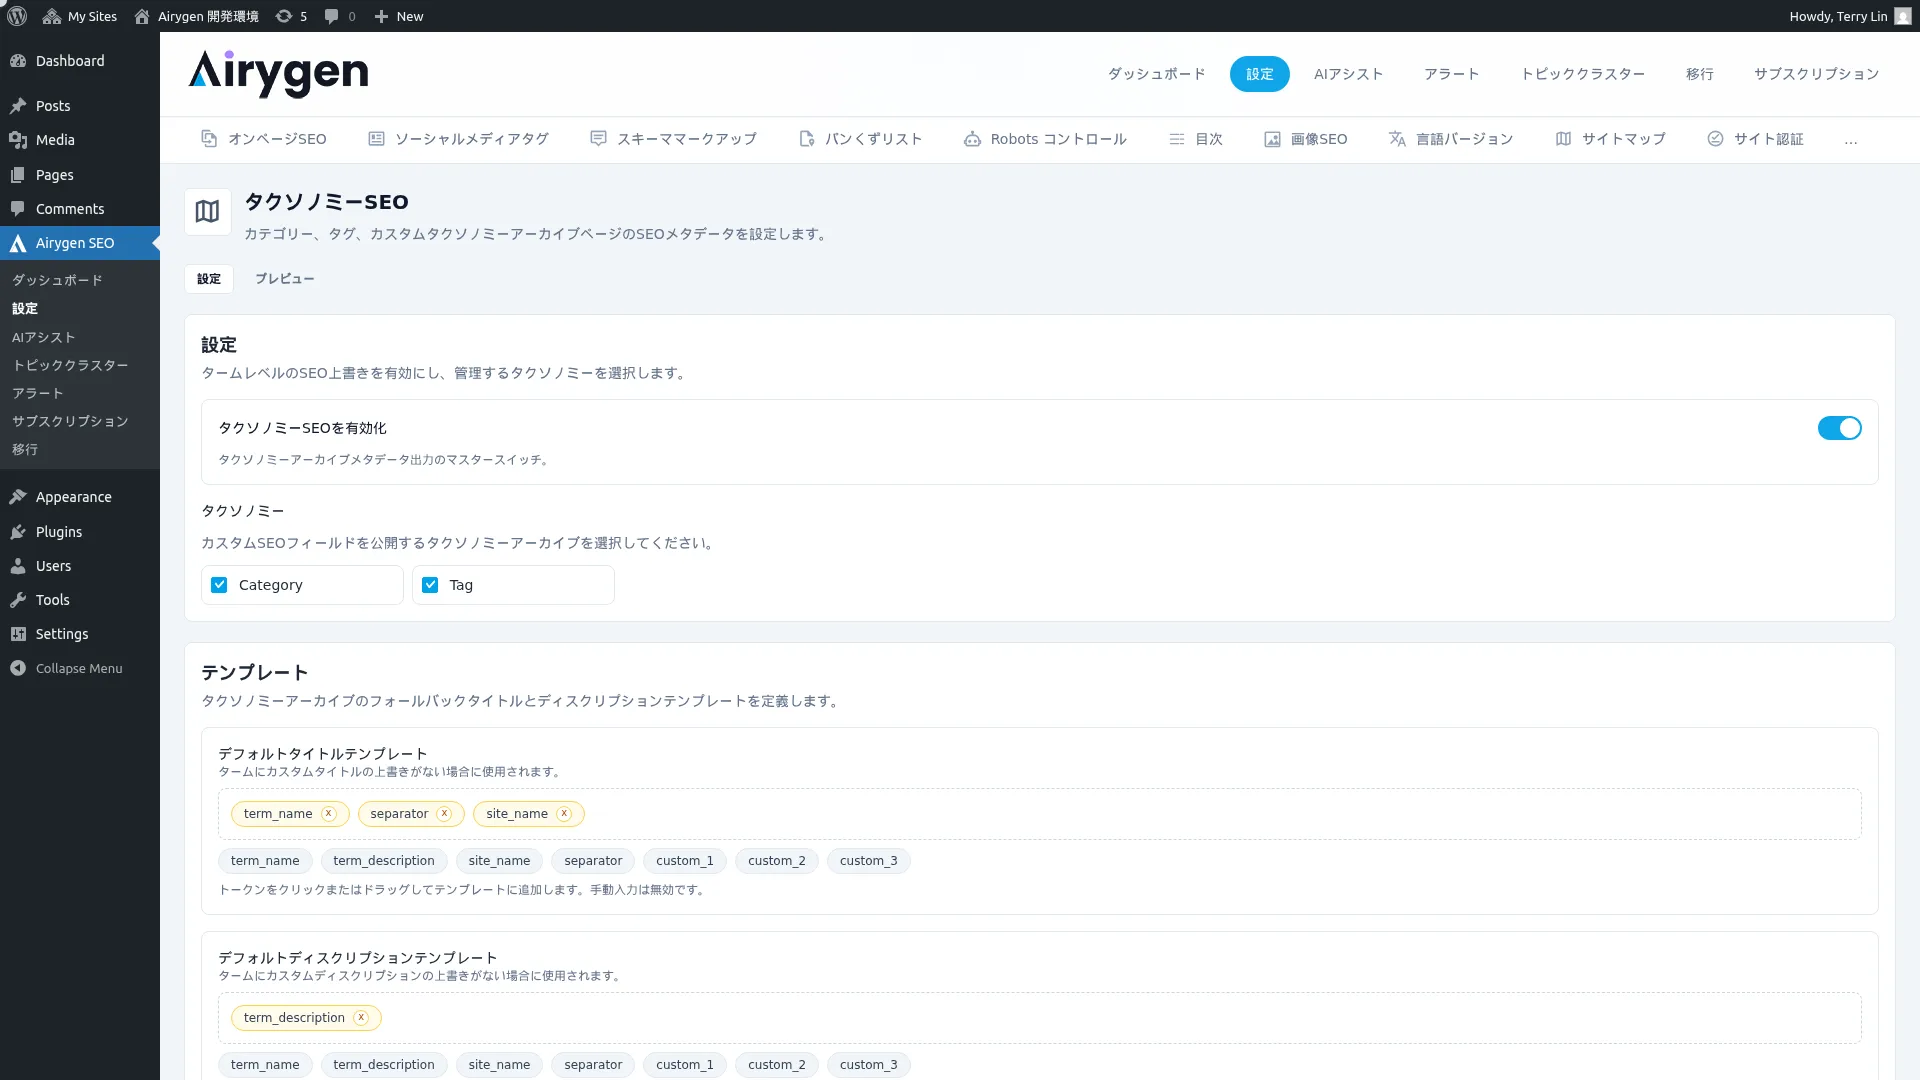Open the サイト認証 settings tab

point(1755,139)
